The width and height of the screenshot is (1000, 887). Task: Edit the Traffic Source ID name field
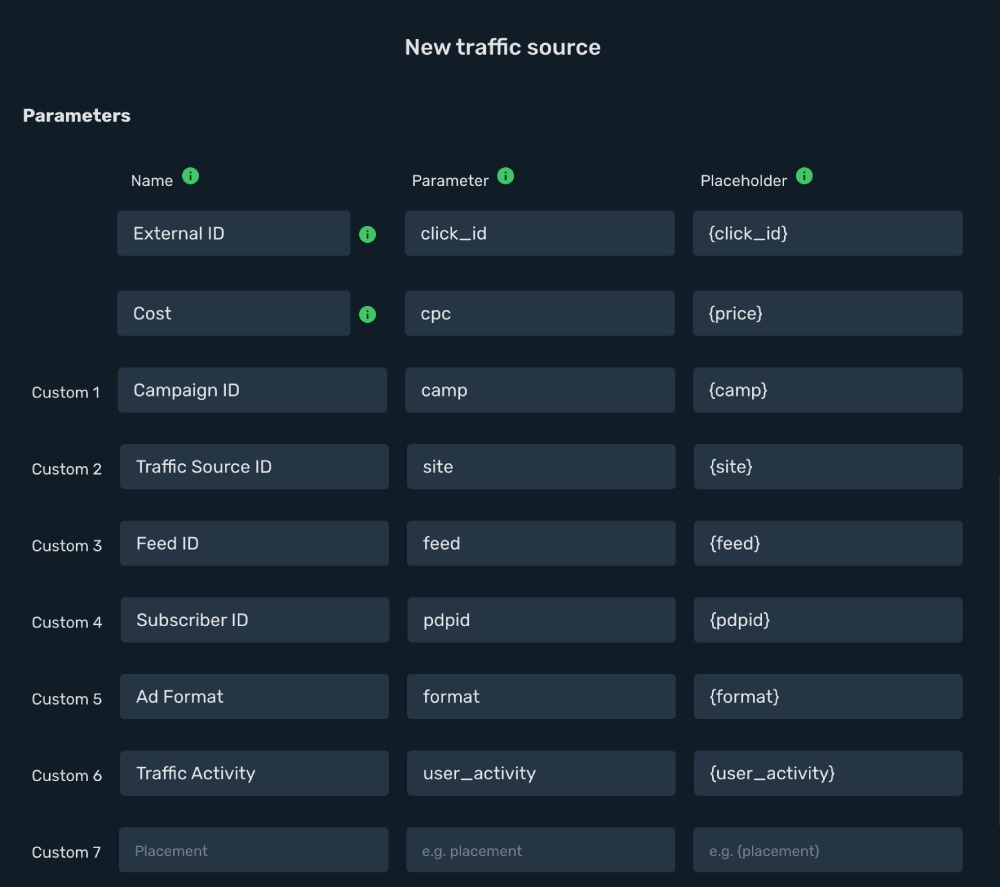click(x=254, y=467)
